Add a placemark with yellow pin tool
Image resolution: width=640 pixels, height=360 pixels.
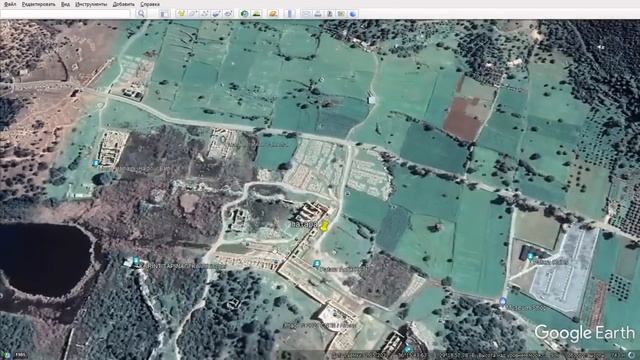(181, 14)
